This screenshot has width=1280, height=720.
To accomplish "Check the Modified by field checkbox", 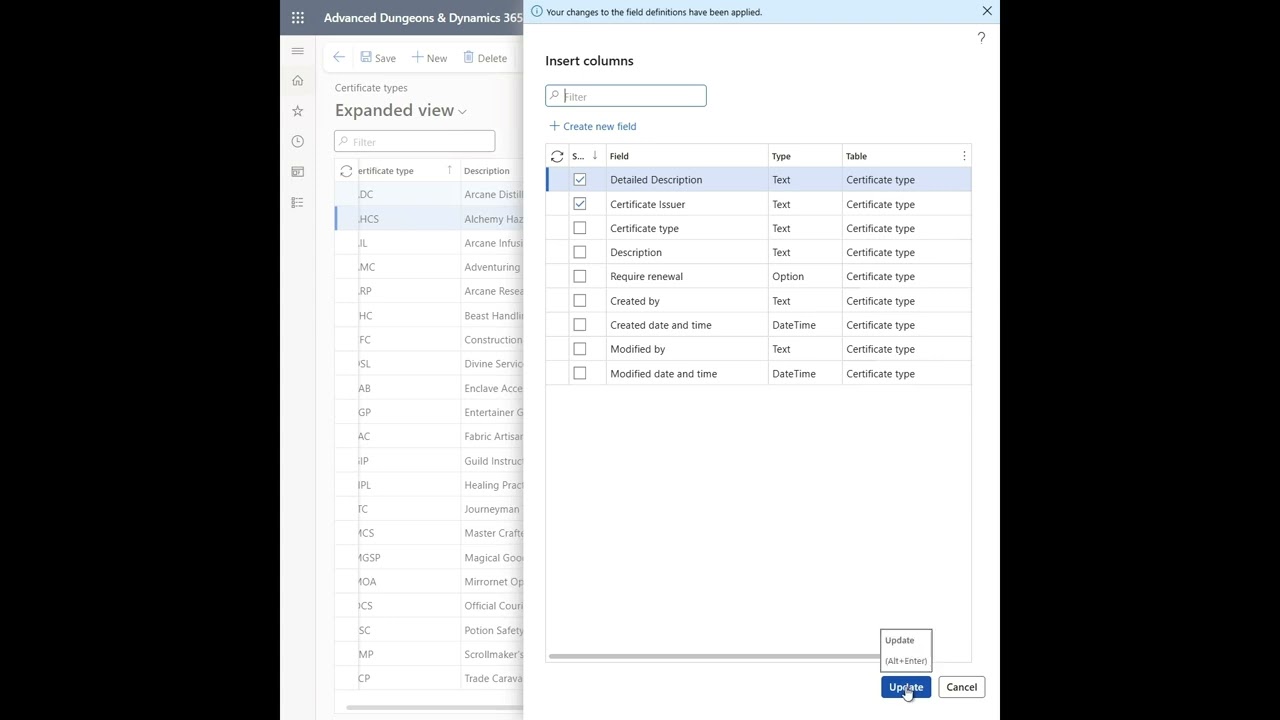I will pos(580,349).
